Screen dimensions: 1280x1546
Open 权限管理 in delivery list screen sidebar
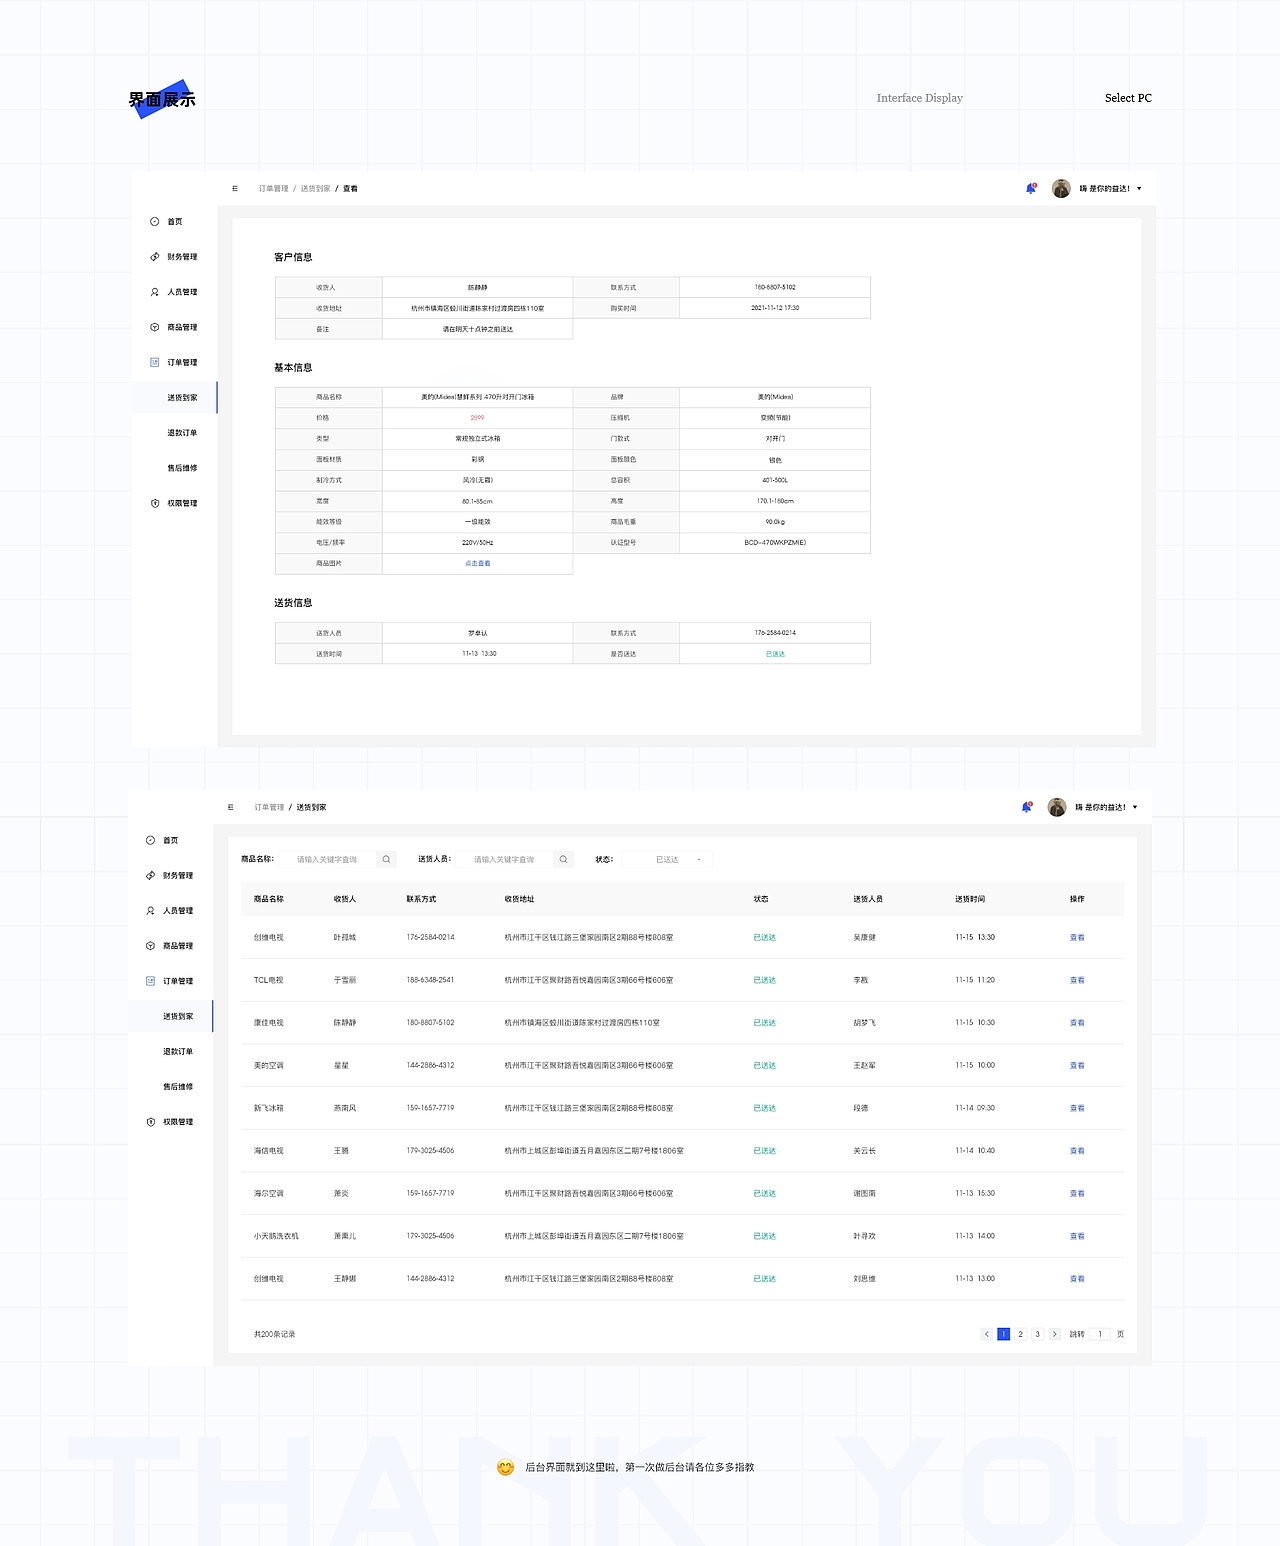170,1122
